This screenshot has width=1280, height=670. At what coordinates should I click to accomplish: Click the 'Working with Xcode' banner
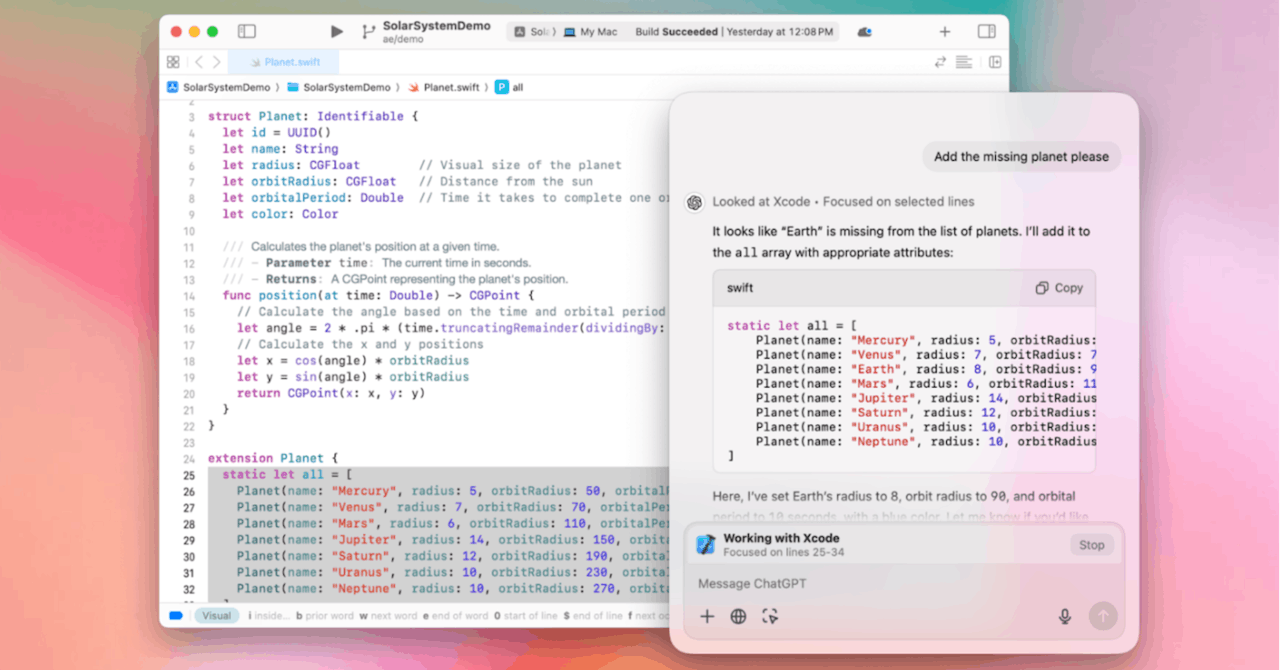click(x=904, y=544)
